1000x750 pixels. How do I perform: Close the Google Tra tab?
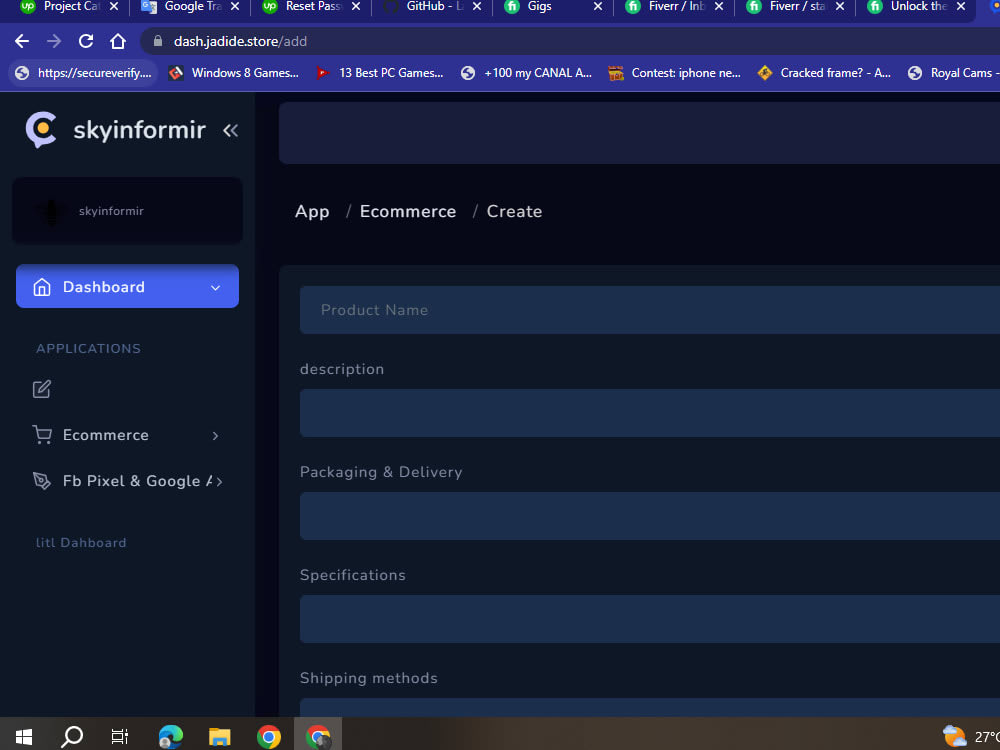point(235,6)
